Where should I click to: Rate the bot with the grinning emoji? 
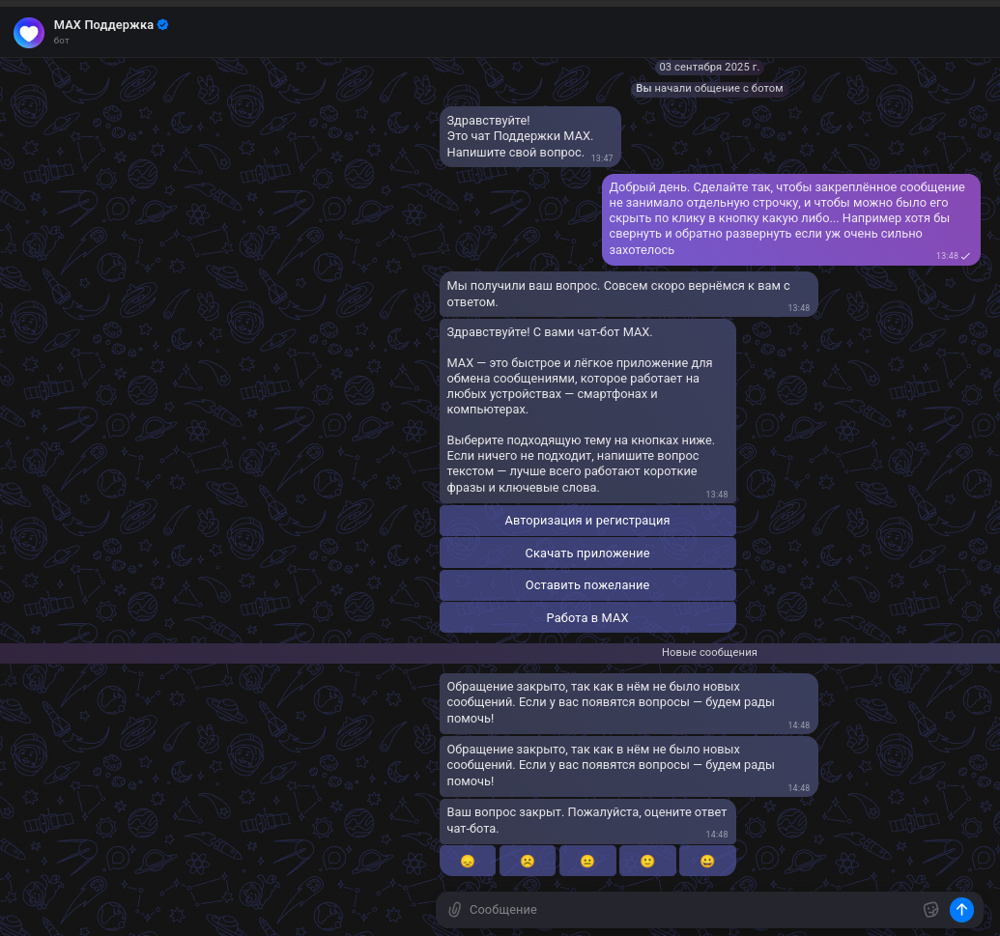[707, 861]
